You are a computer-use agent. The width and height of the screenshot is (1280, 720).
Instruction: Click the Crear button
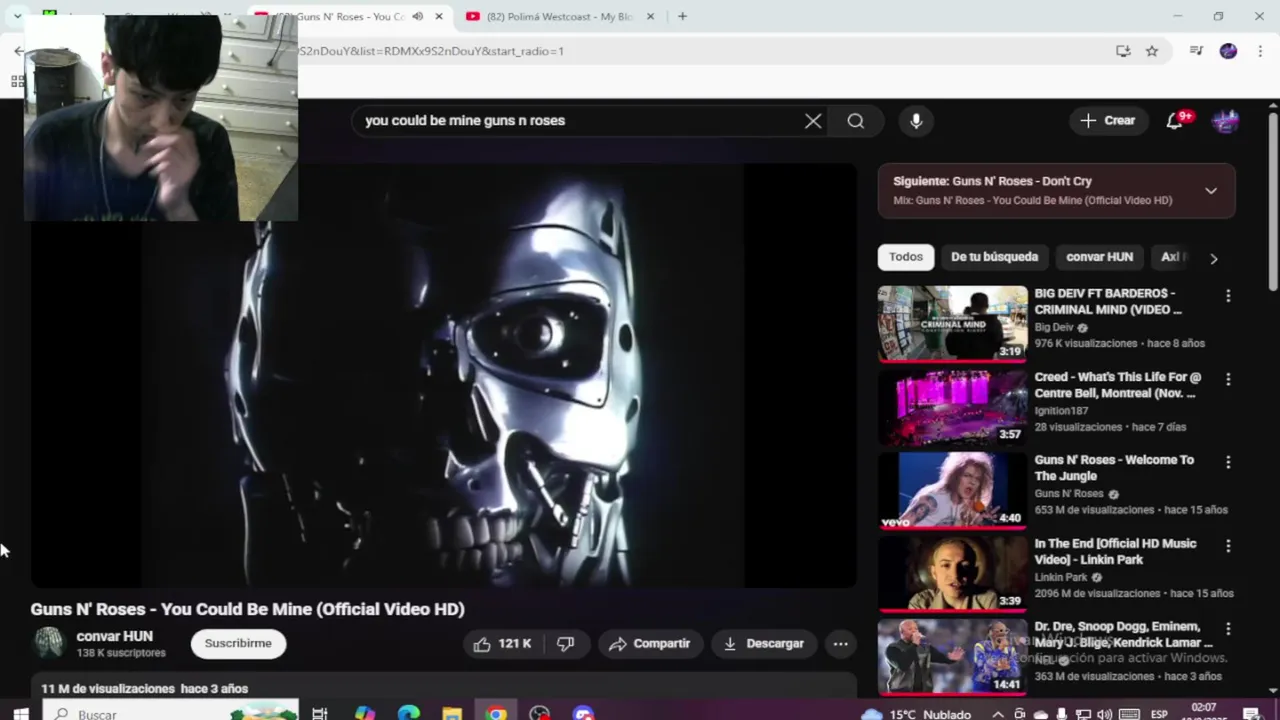coord(1108,121)
